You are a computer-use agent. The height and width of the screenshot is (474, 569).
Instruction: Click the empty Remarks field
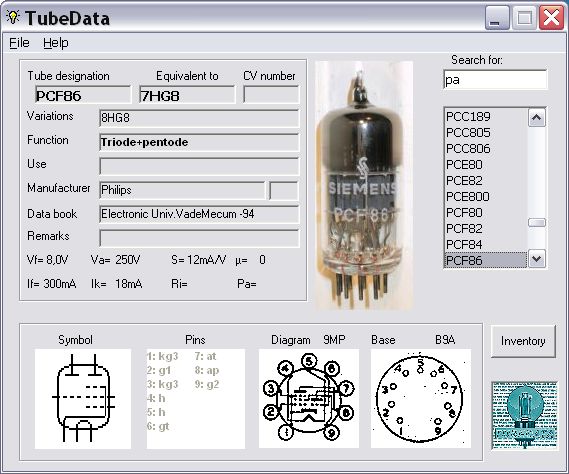(x=199, y=238)
